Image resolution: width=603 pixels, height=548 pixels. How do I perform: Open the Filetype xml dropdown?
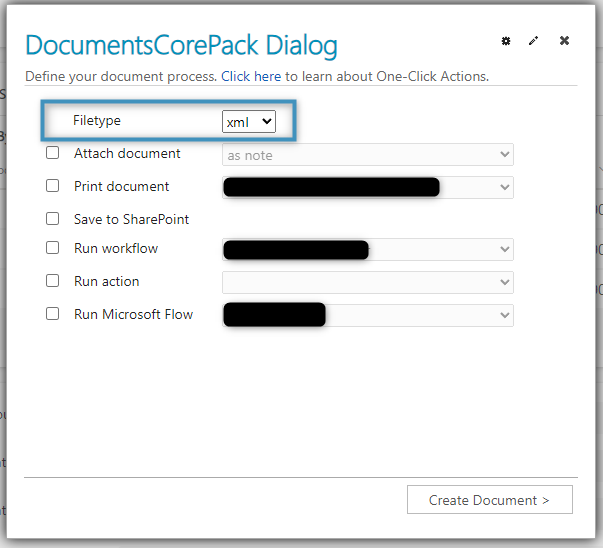[249, 122]
